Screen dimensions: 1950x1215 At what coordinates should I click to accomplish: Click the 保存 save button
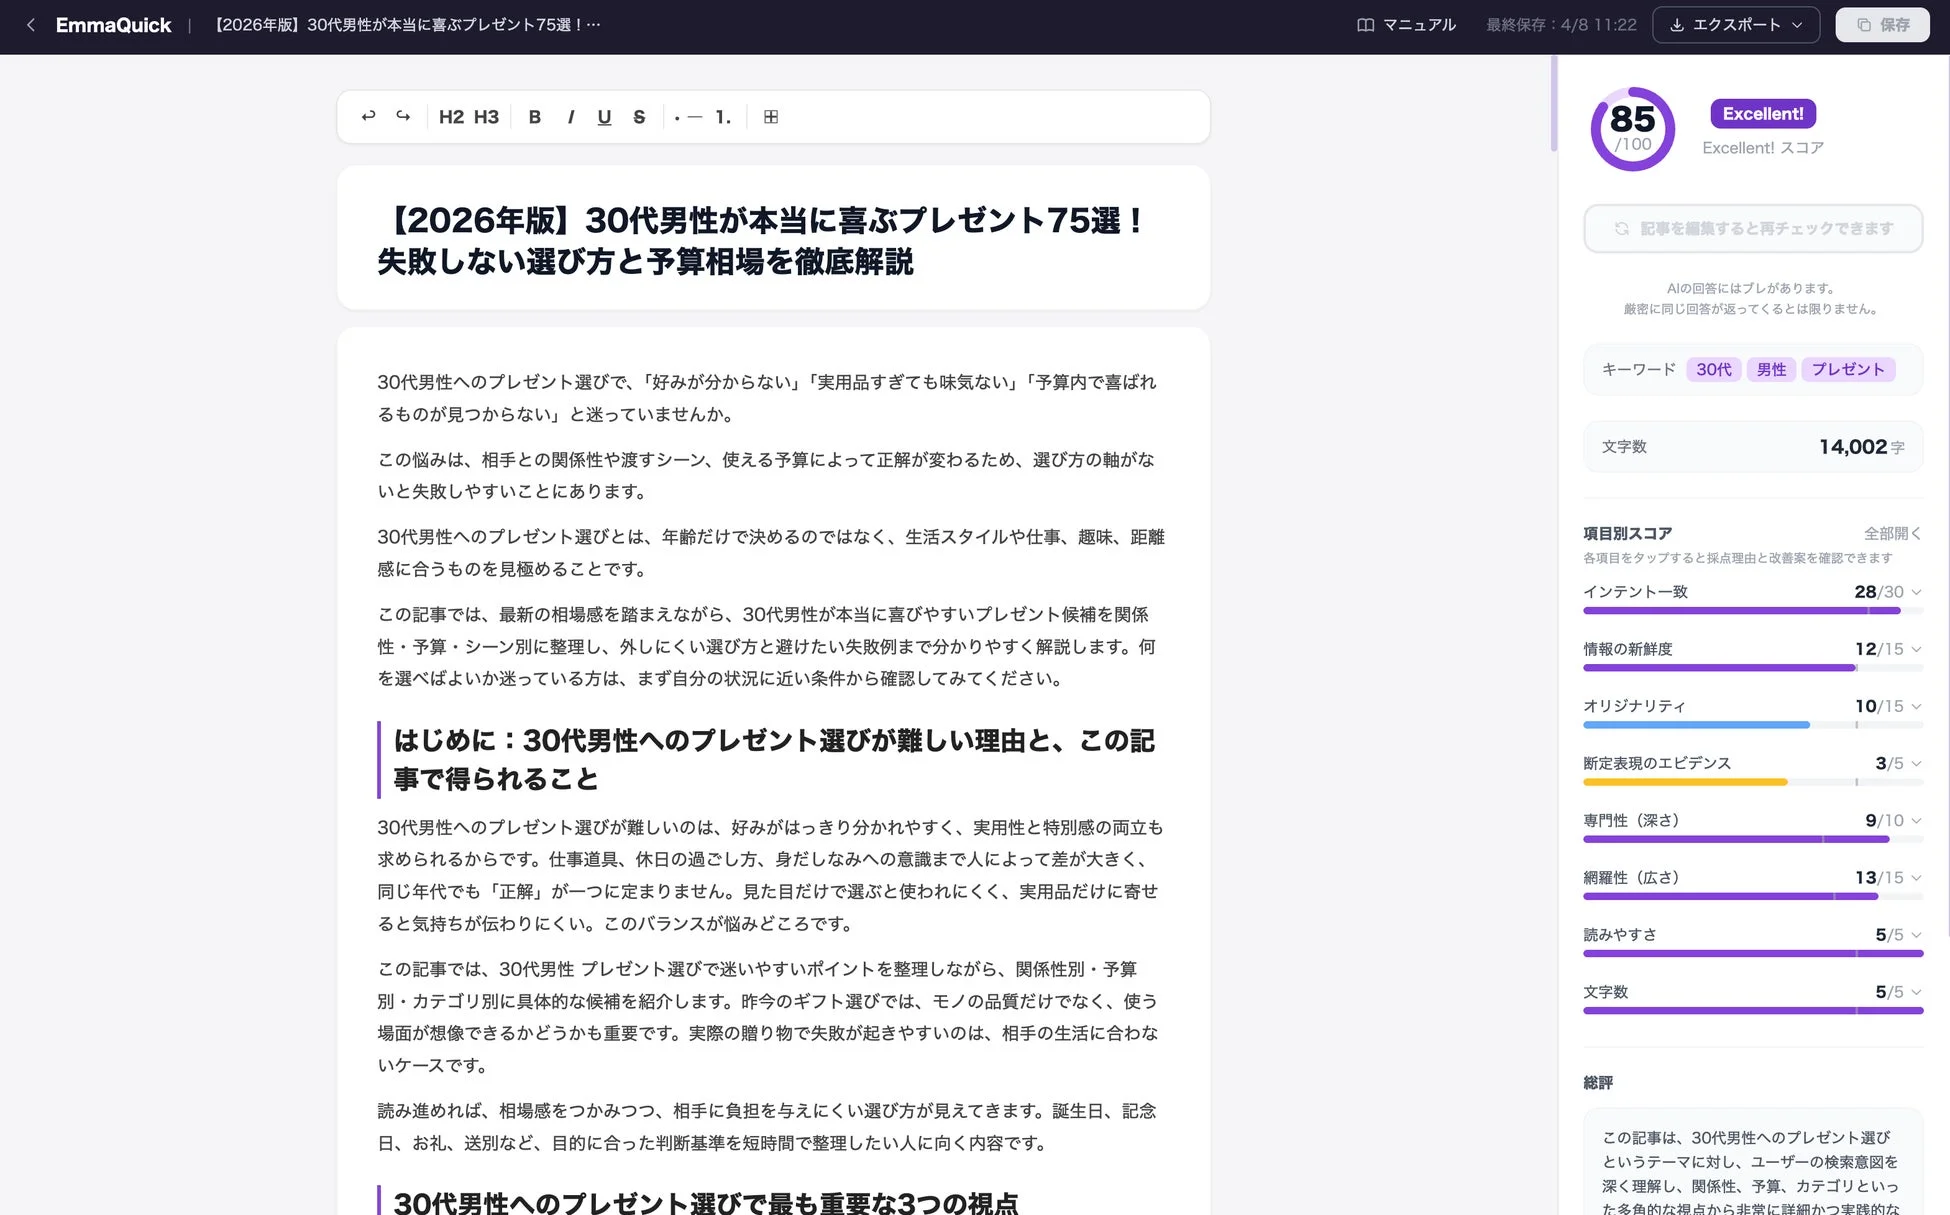(1882, 24)
